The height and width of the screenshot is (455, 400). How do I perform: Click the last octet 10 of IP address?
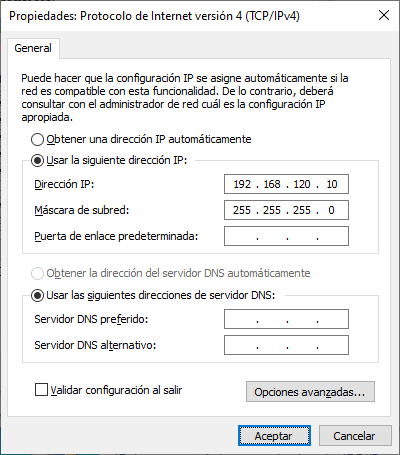(332, 184)
